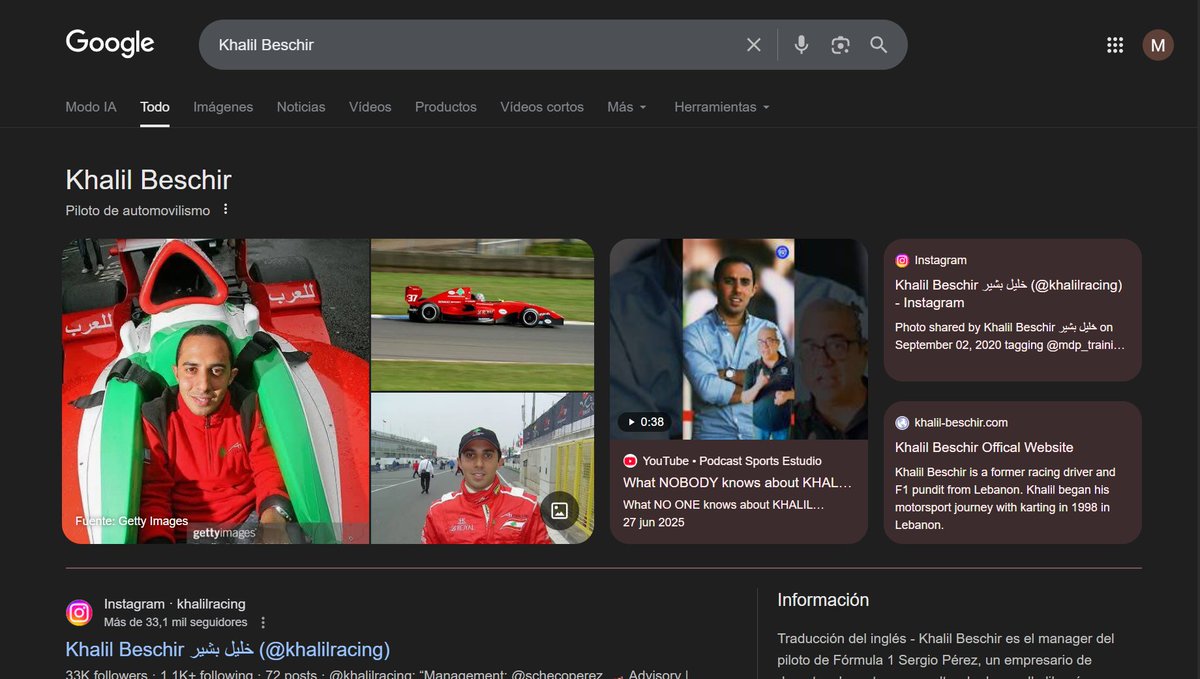Screen dimensions: 1200x679
Task: Expand the Más dropdown
Action: 627,107
